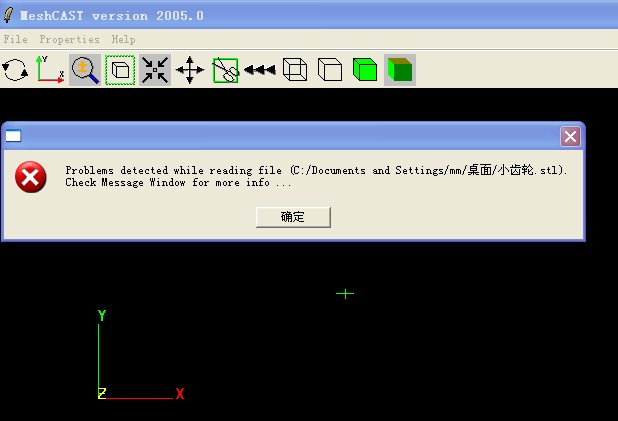Screen dimensions: 618x421
Task: Switch to wireframe cube display
Action: click(x=295, y=69)
